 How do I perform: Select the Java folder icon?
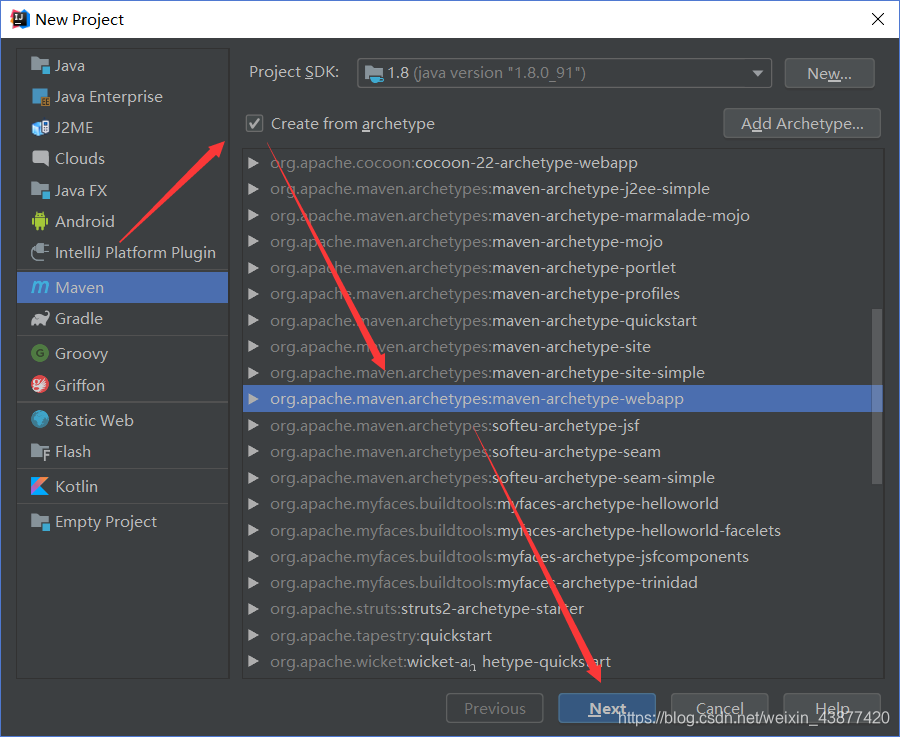tap(40, 65)
